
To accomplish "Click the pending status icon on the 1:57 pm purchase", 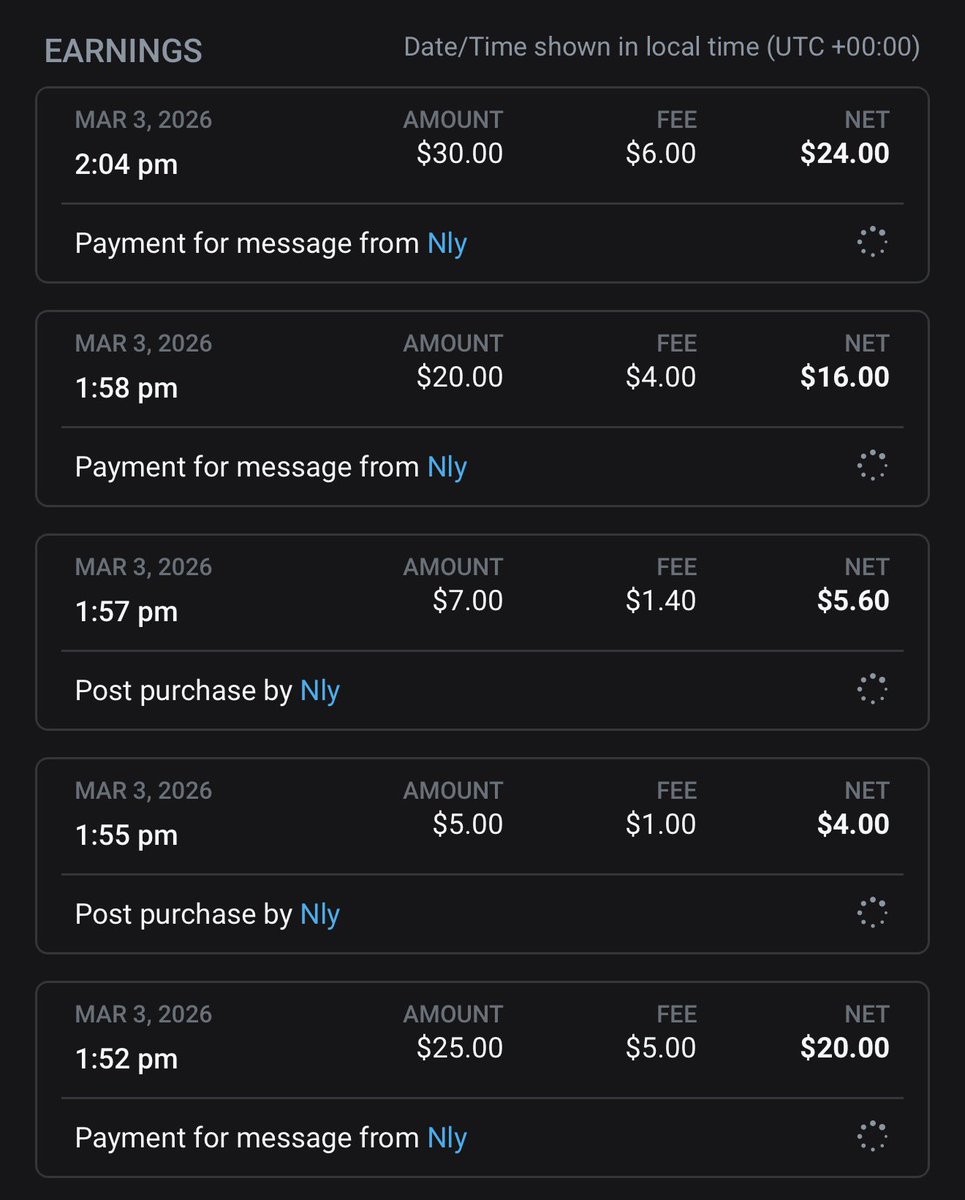I will 872,690.
